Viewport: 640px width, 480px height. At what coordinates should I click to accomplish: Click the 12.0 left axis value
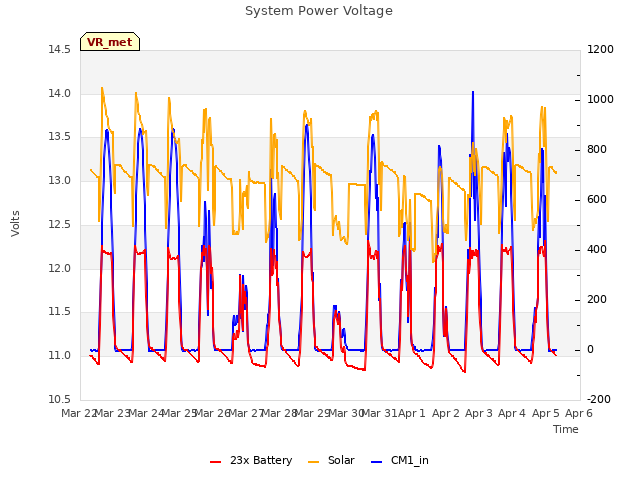tap(60, 268)
